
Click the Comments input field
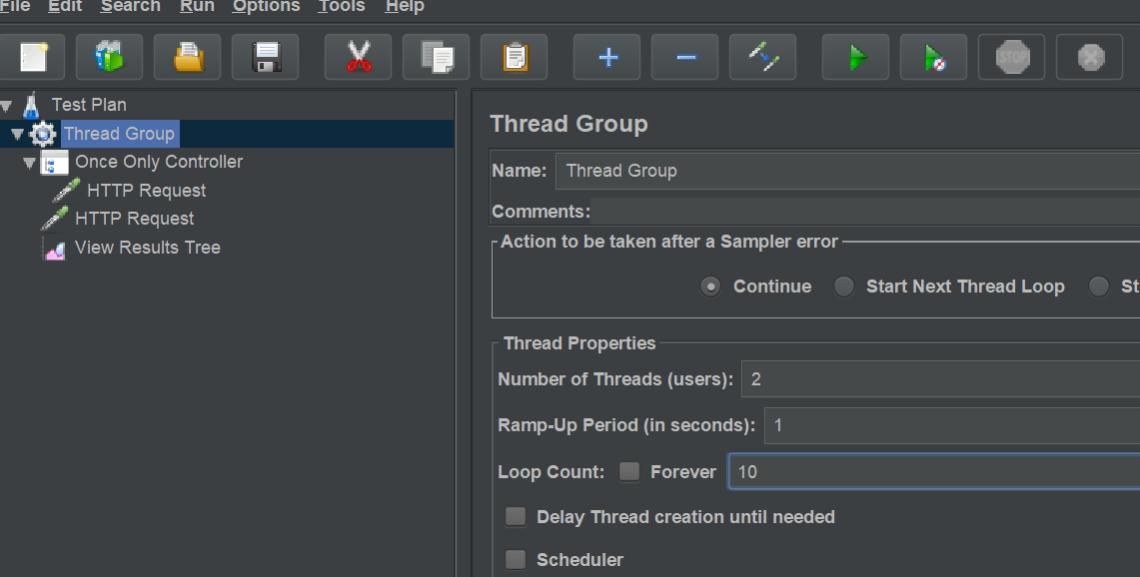tap(865, 211)
